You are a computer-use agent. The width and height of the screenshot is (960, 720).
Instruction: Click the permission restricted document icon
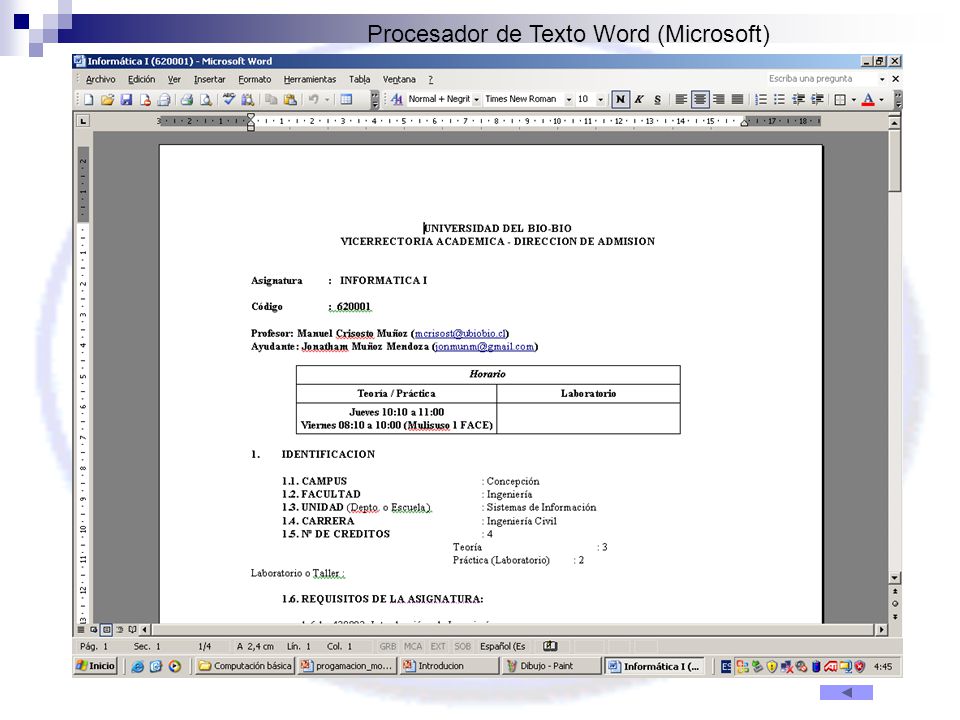coord(145,100)
